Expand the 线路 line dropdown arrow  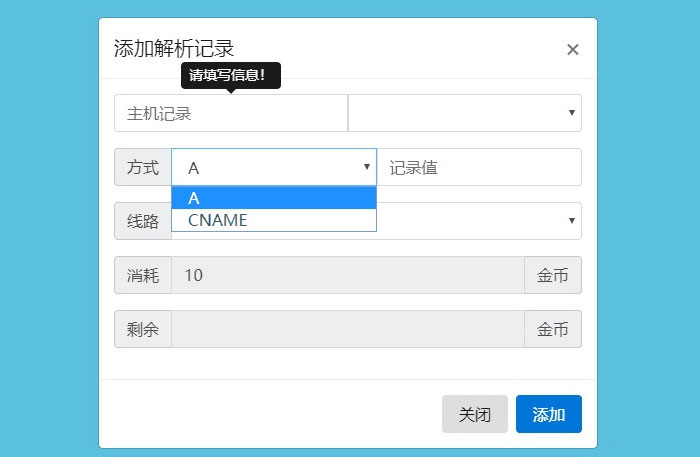[571, 220]
